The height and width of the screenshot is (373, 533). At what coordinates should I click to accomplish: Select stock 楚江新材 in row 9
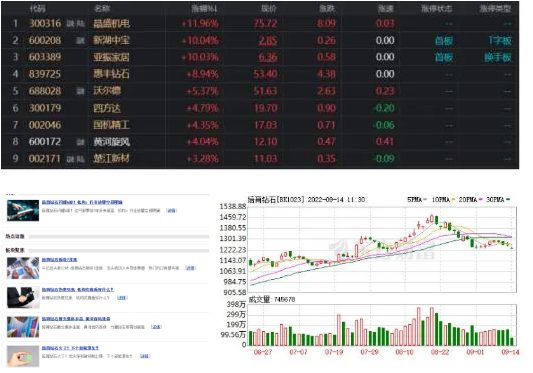(x=111, y=159)
